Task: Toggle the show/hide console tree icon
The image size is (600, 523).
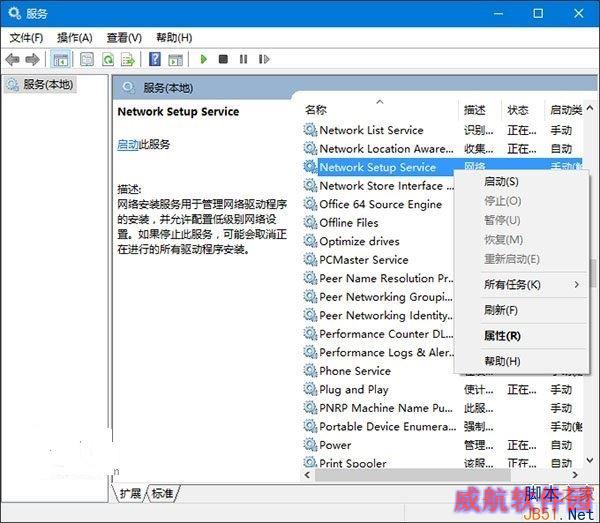Action: [x=60, y=59]
